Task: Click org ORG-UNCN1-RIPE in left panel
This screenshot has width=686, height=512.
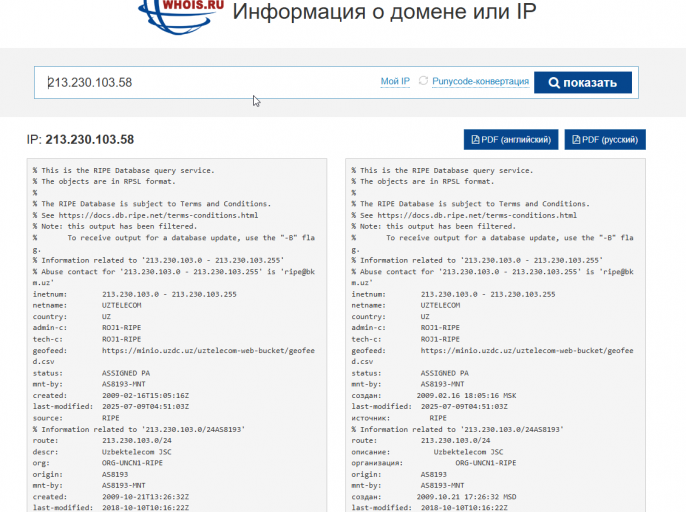Action: coord(98,463)
